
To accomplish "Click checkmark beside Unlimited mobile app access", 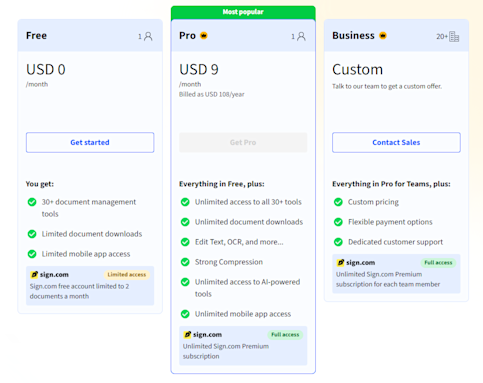I will (185, 314).
